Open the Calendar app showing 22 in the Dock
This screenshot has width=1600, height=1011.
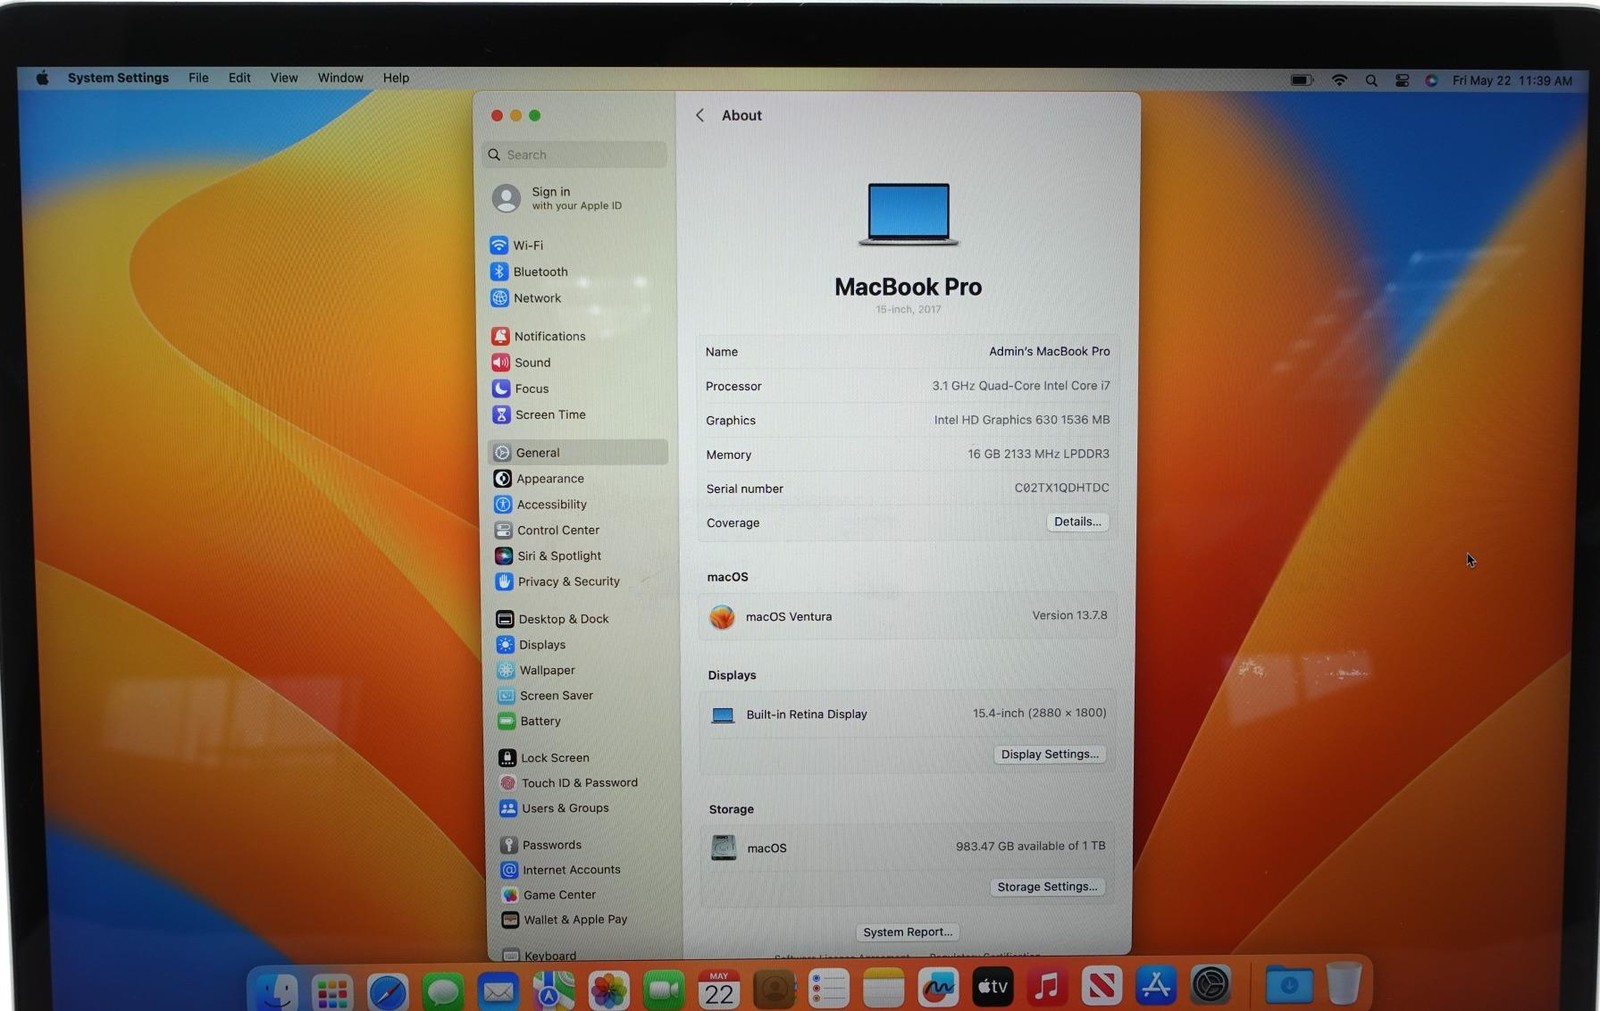tap(719, 990)
